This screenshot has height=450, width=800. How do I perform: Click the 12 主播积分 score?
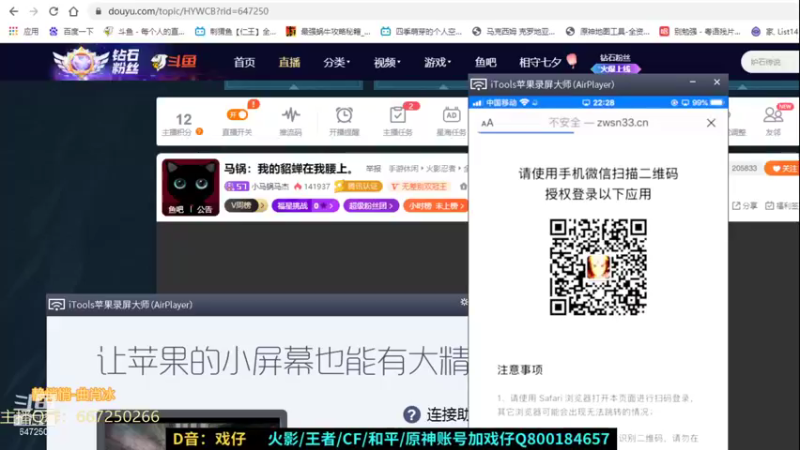[x=183, y=119]
